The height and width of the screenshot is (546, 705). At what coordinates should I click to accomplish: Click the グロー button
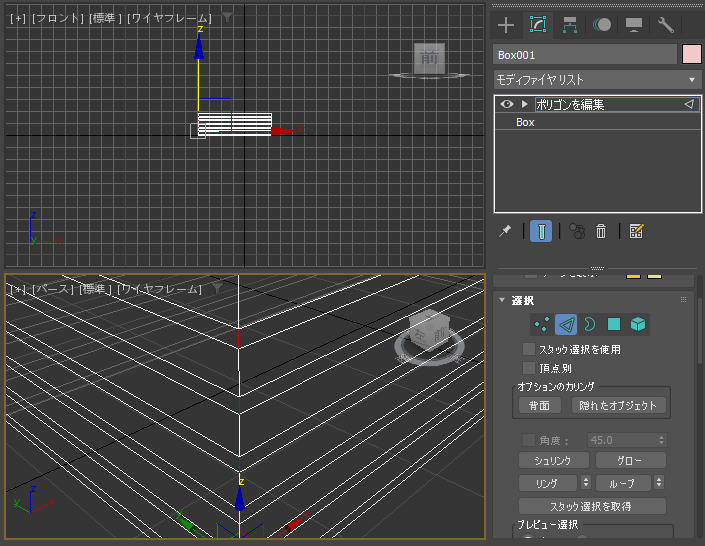click(630, 461)
